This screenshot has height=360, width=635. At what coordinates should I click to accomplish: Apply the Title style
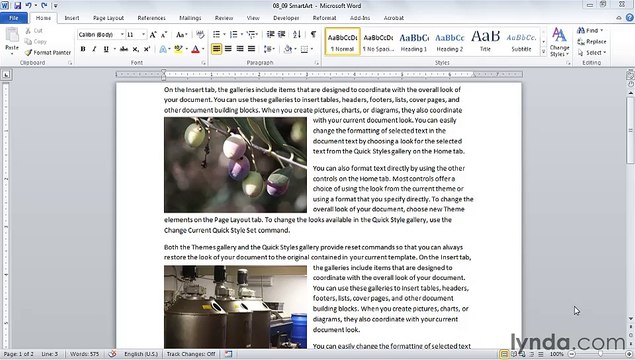(485, 42)
